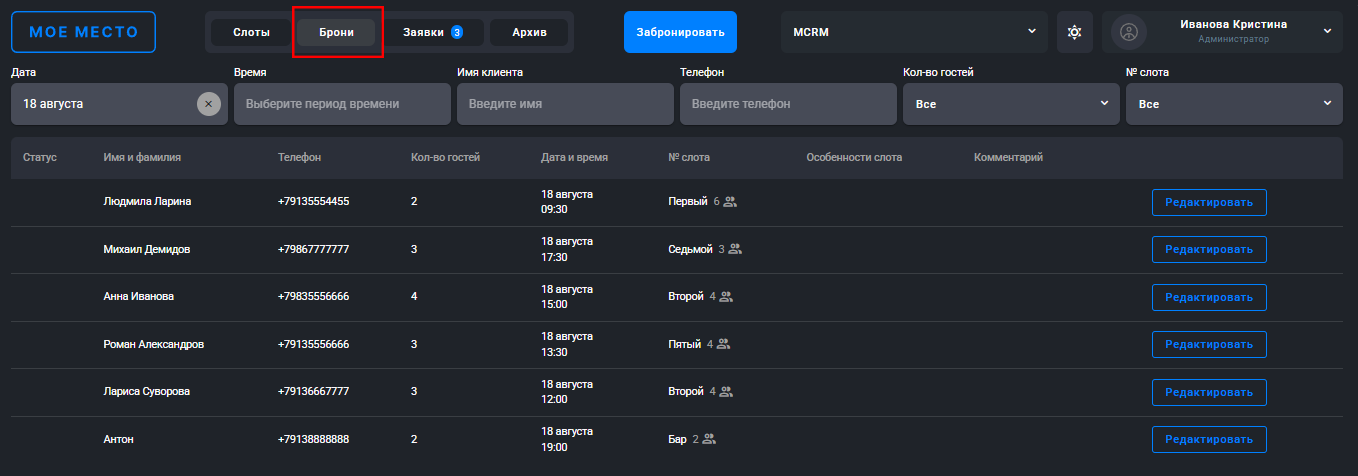Click guests icon in Анна Иванова row
Image resolution: width=1358 pixels, height=476 pixels.
click(726, 296)
